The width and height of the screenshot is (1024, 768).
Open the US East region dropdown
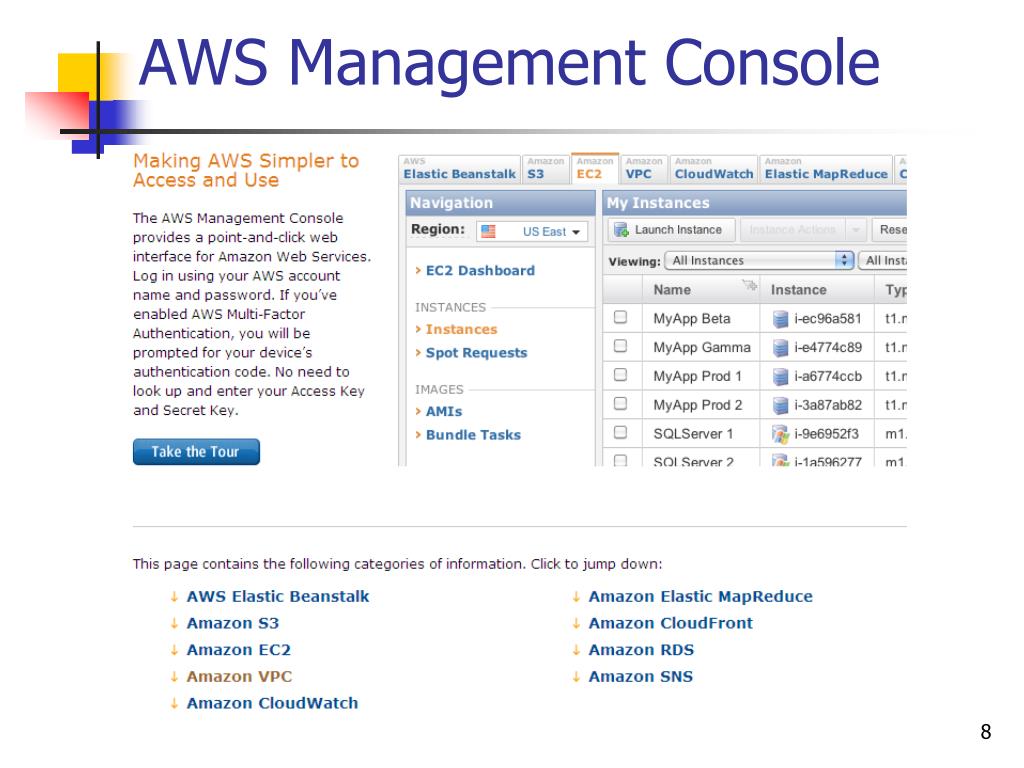point(532,231)
